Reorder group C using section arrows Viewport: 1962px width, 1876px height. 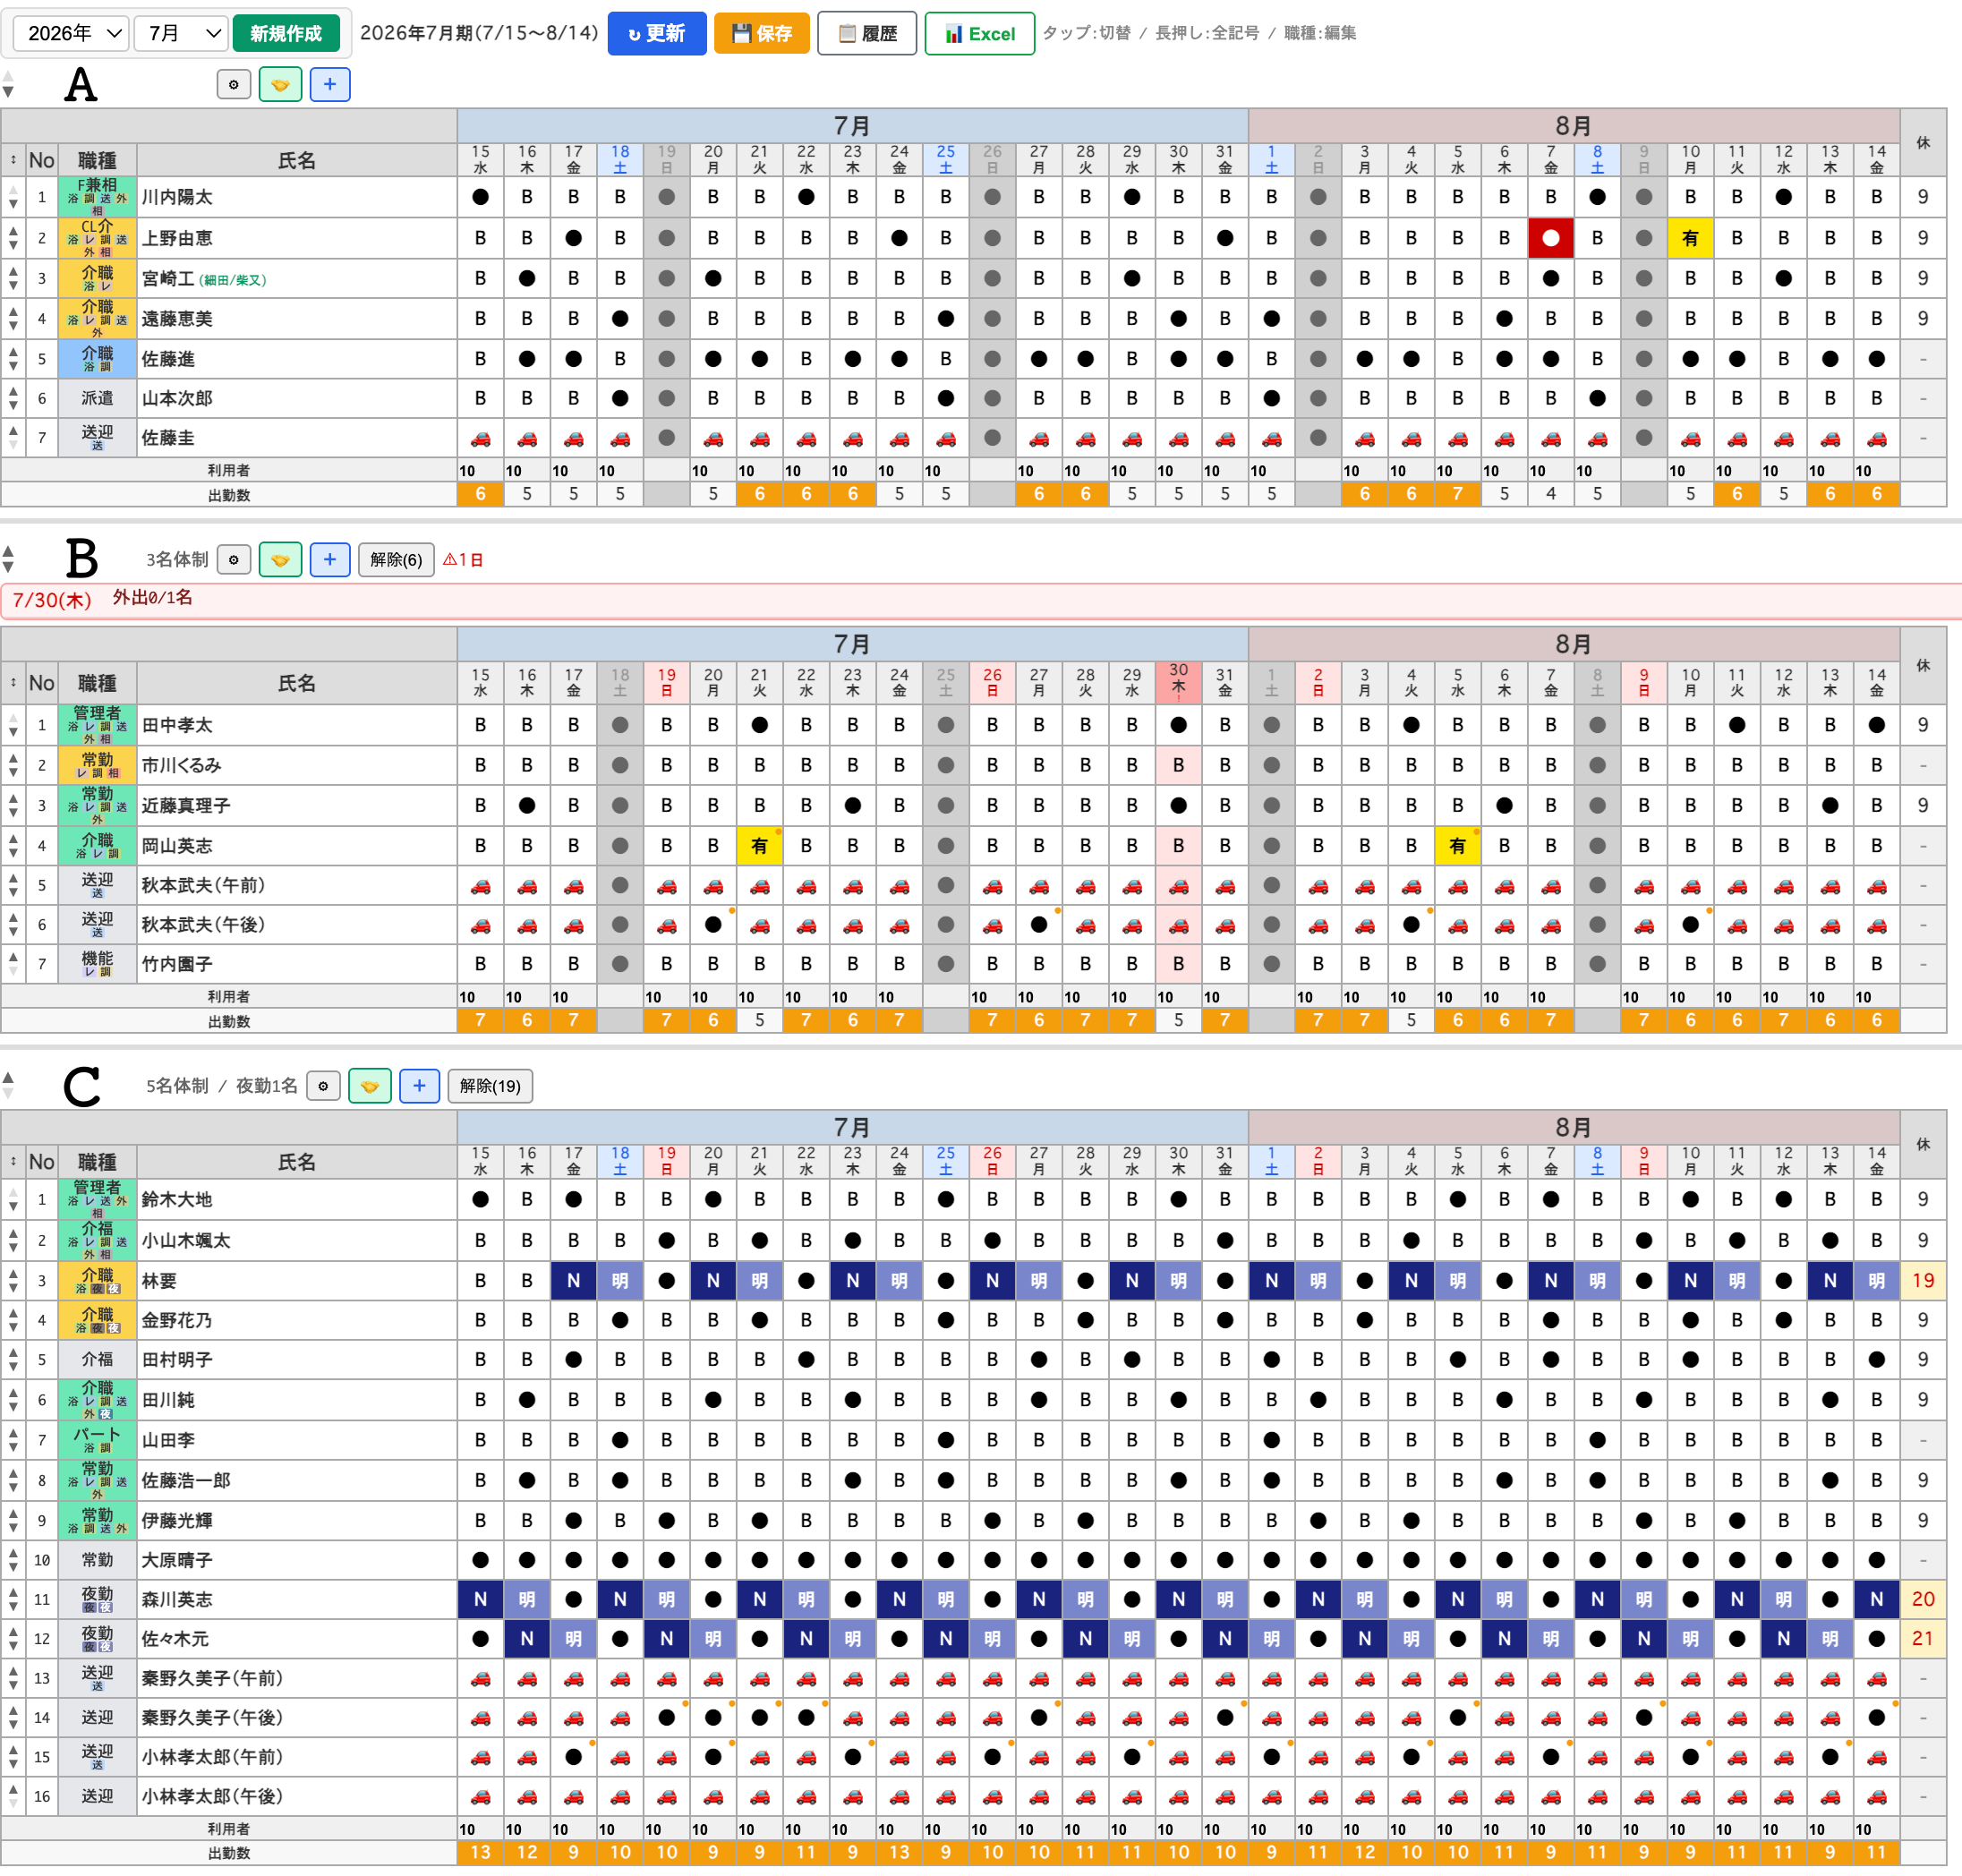click(x=8, y=1086)
